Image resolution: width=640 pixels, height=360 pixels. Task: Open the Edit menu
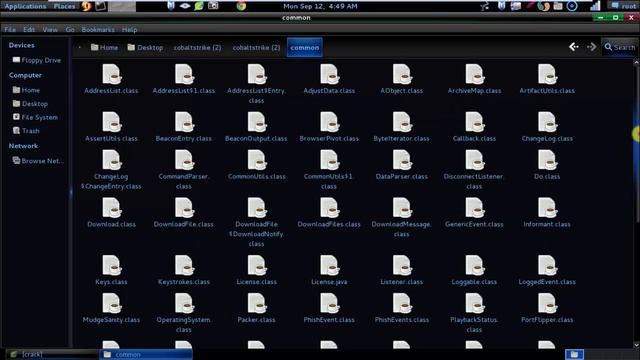pyautogui.click(x=29, y=29)
